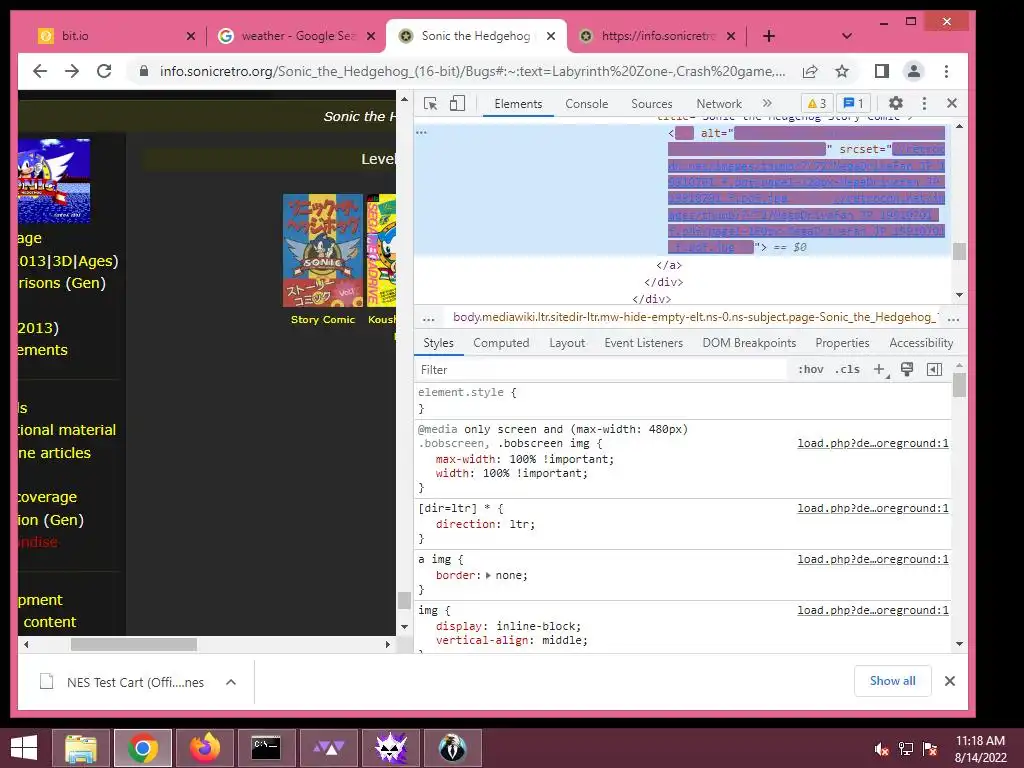
Task: Go back in browser history
Action: coord(40,71)
